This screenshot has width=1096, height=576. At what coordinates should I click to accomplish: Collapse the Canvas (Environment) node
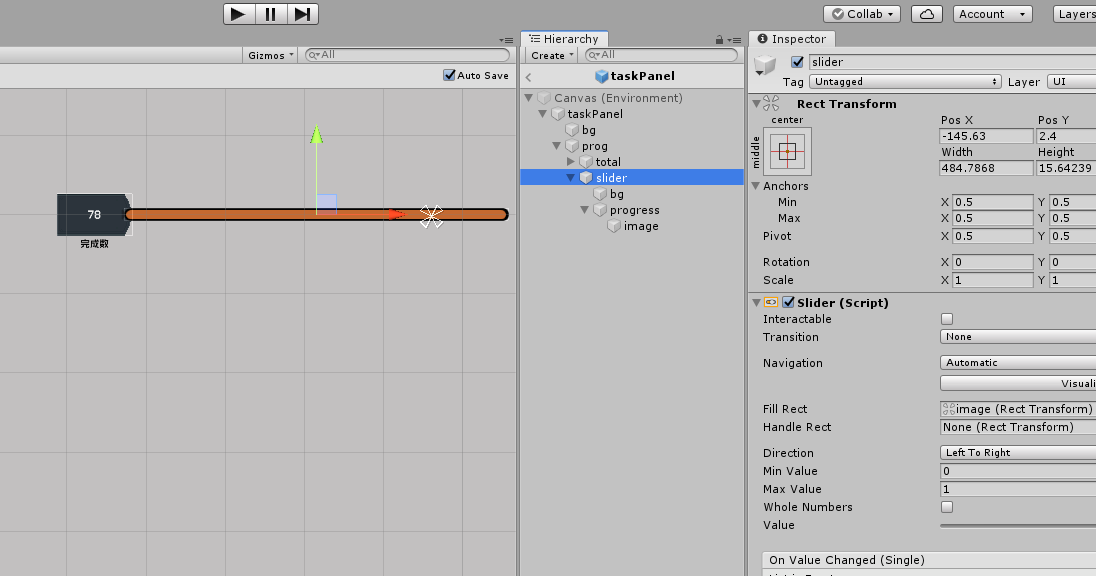[x=529, y=98]
